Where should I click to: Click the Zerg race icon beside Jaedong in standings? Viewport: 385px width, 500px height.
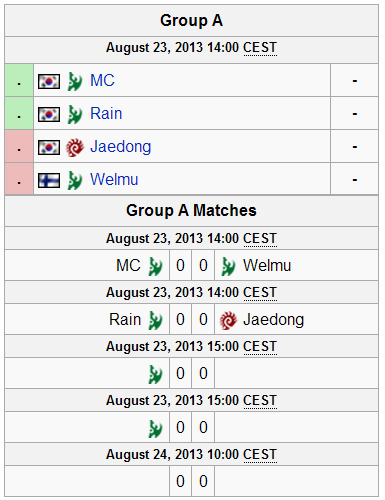75,147
